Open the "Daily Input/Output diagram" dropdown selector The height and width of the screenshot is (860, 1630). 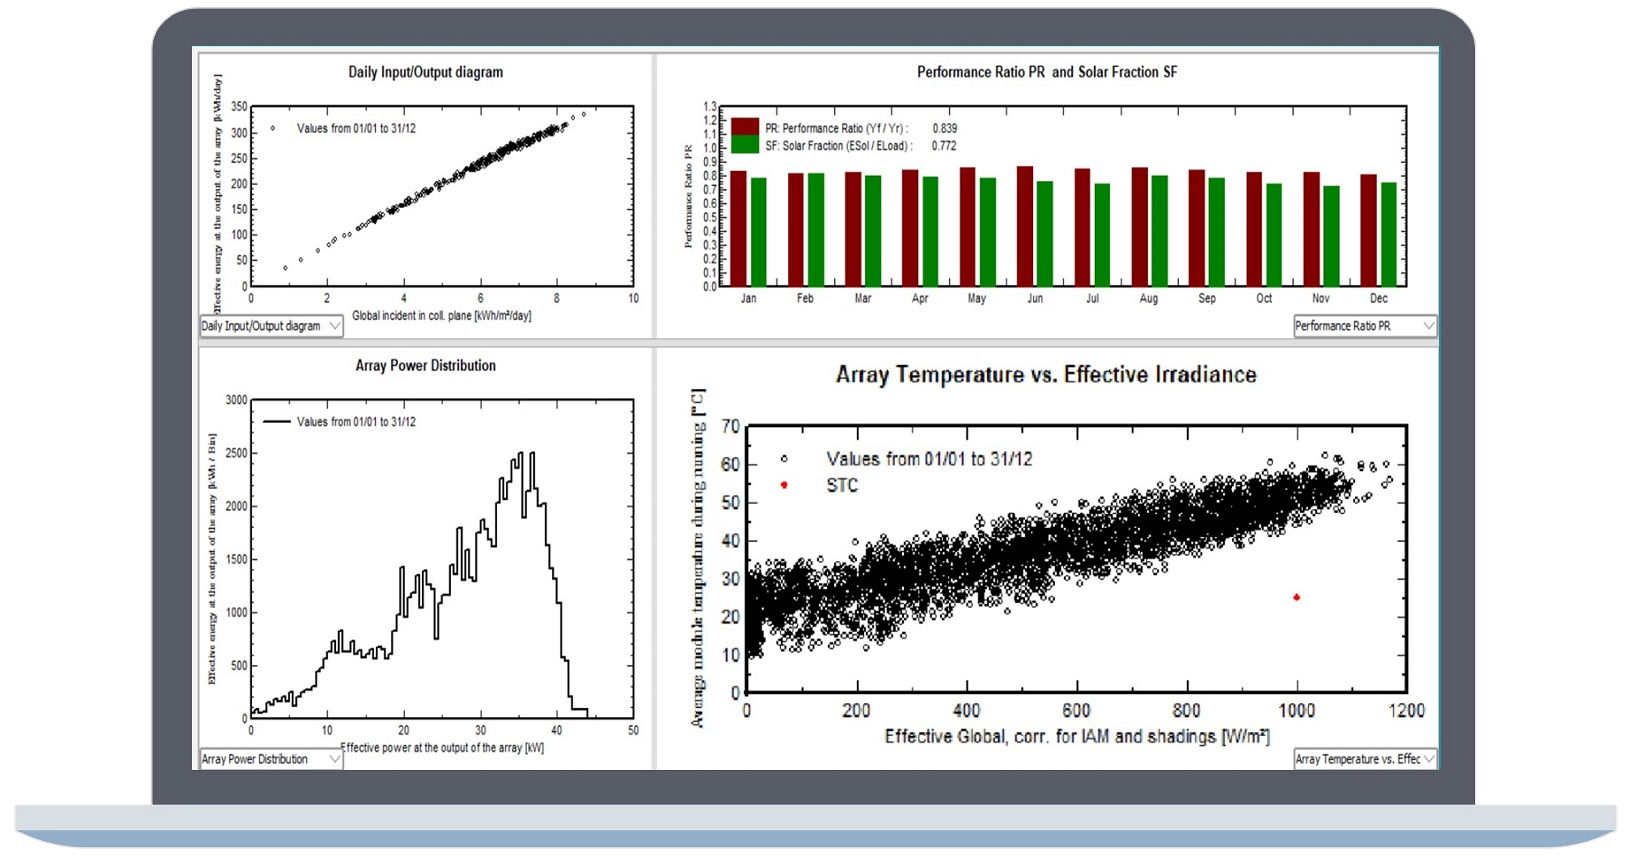271,326
